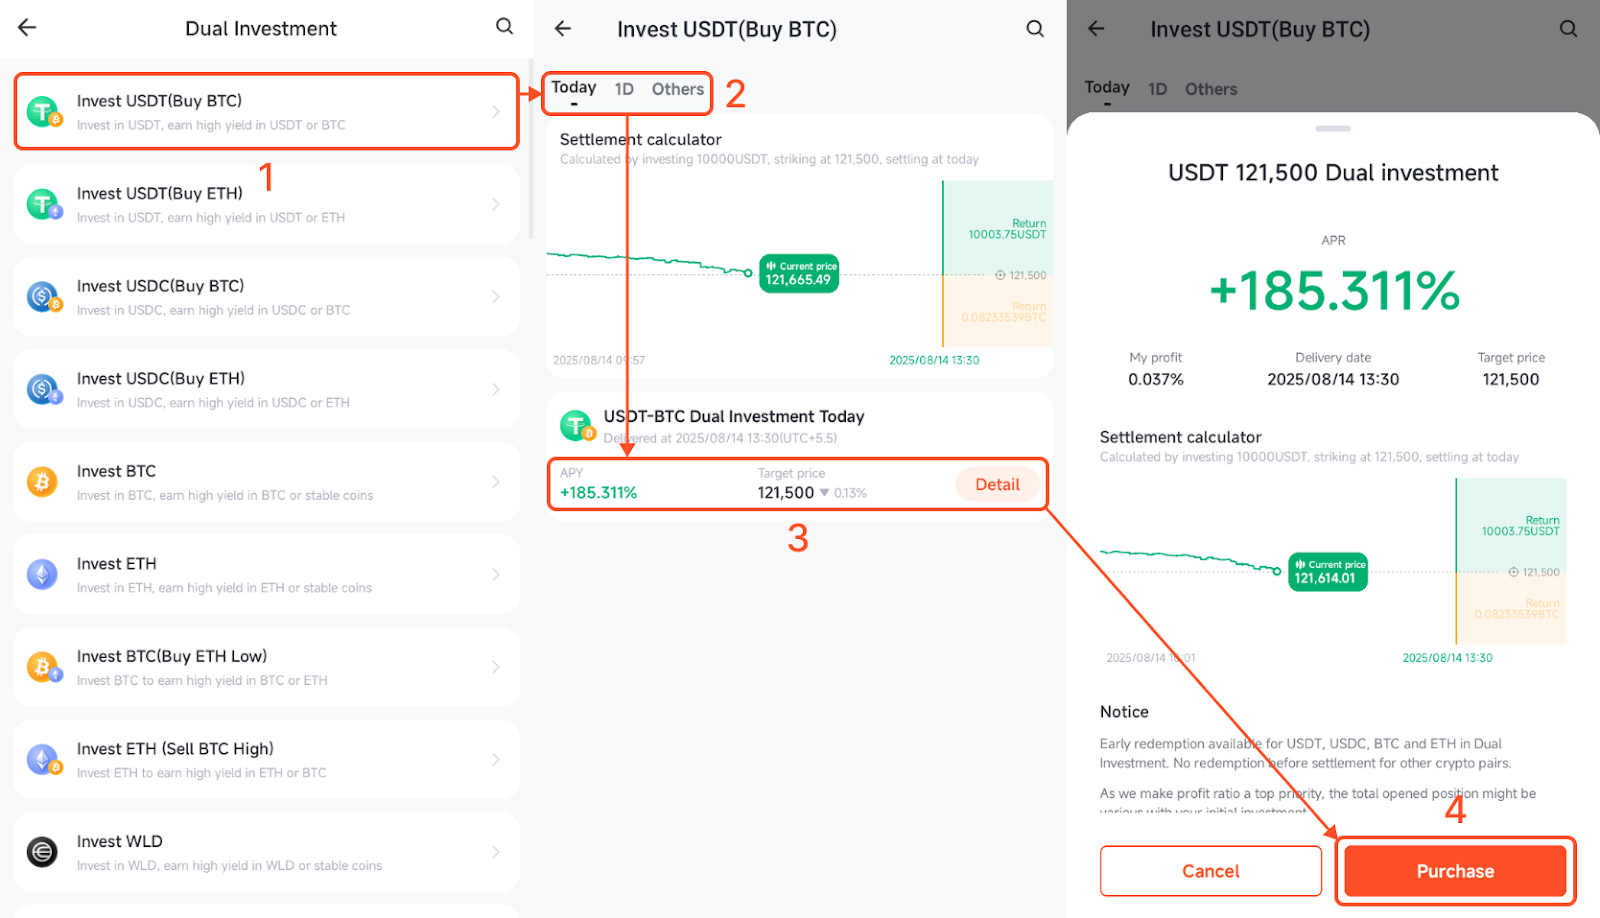Tap back arrow on Invest USDT(Buy BTC) page
This screenshot has height=918, width=1600.
tap(563, 29)
